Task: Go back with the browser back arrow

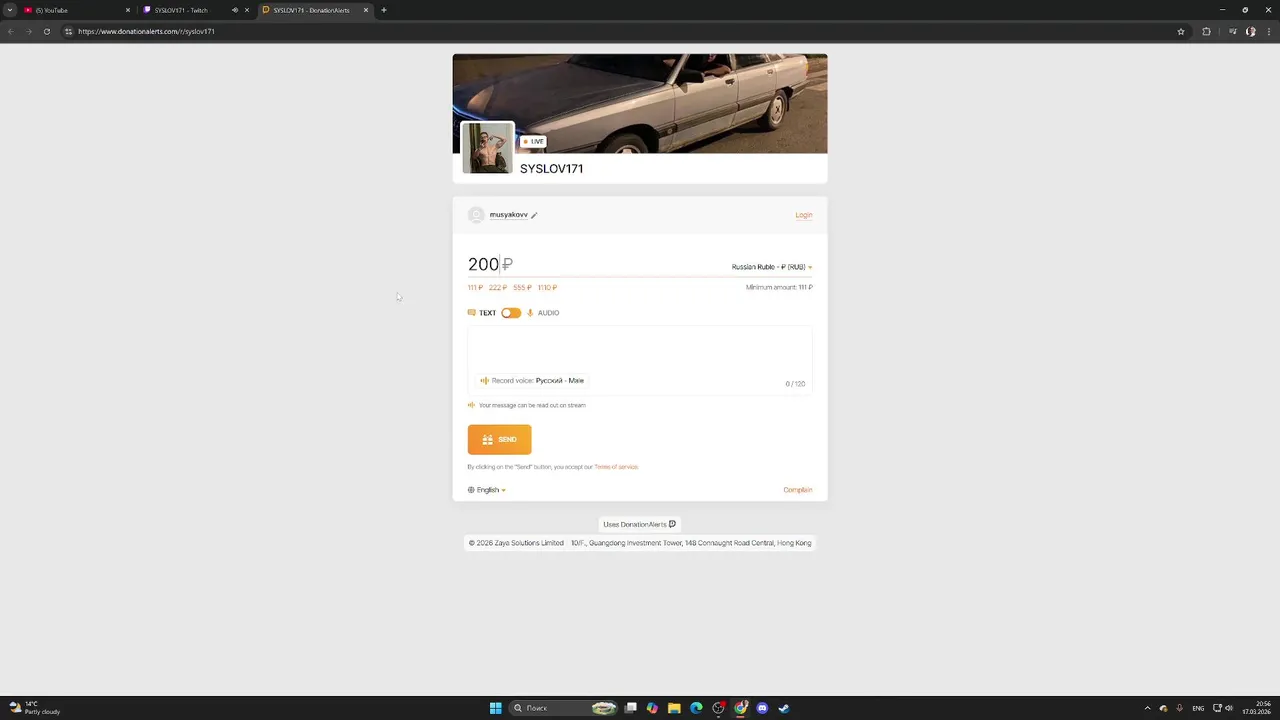Action: (10, 31)
